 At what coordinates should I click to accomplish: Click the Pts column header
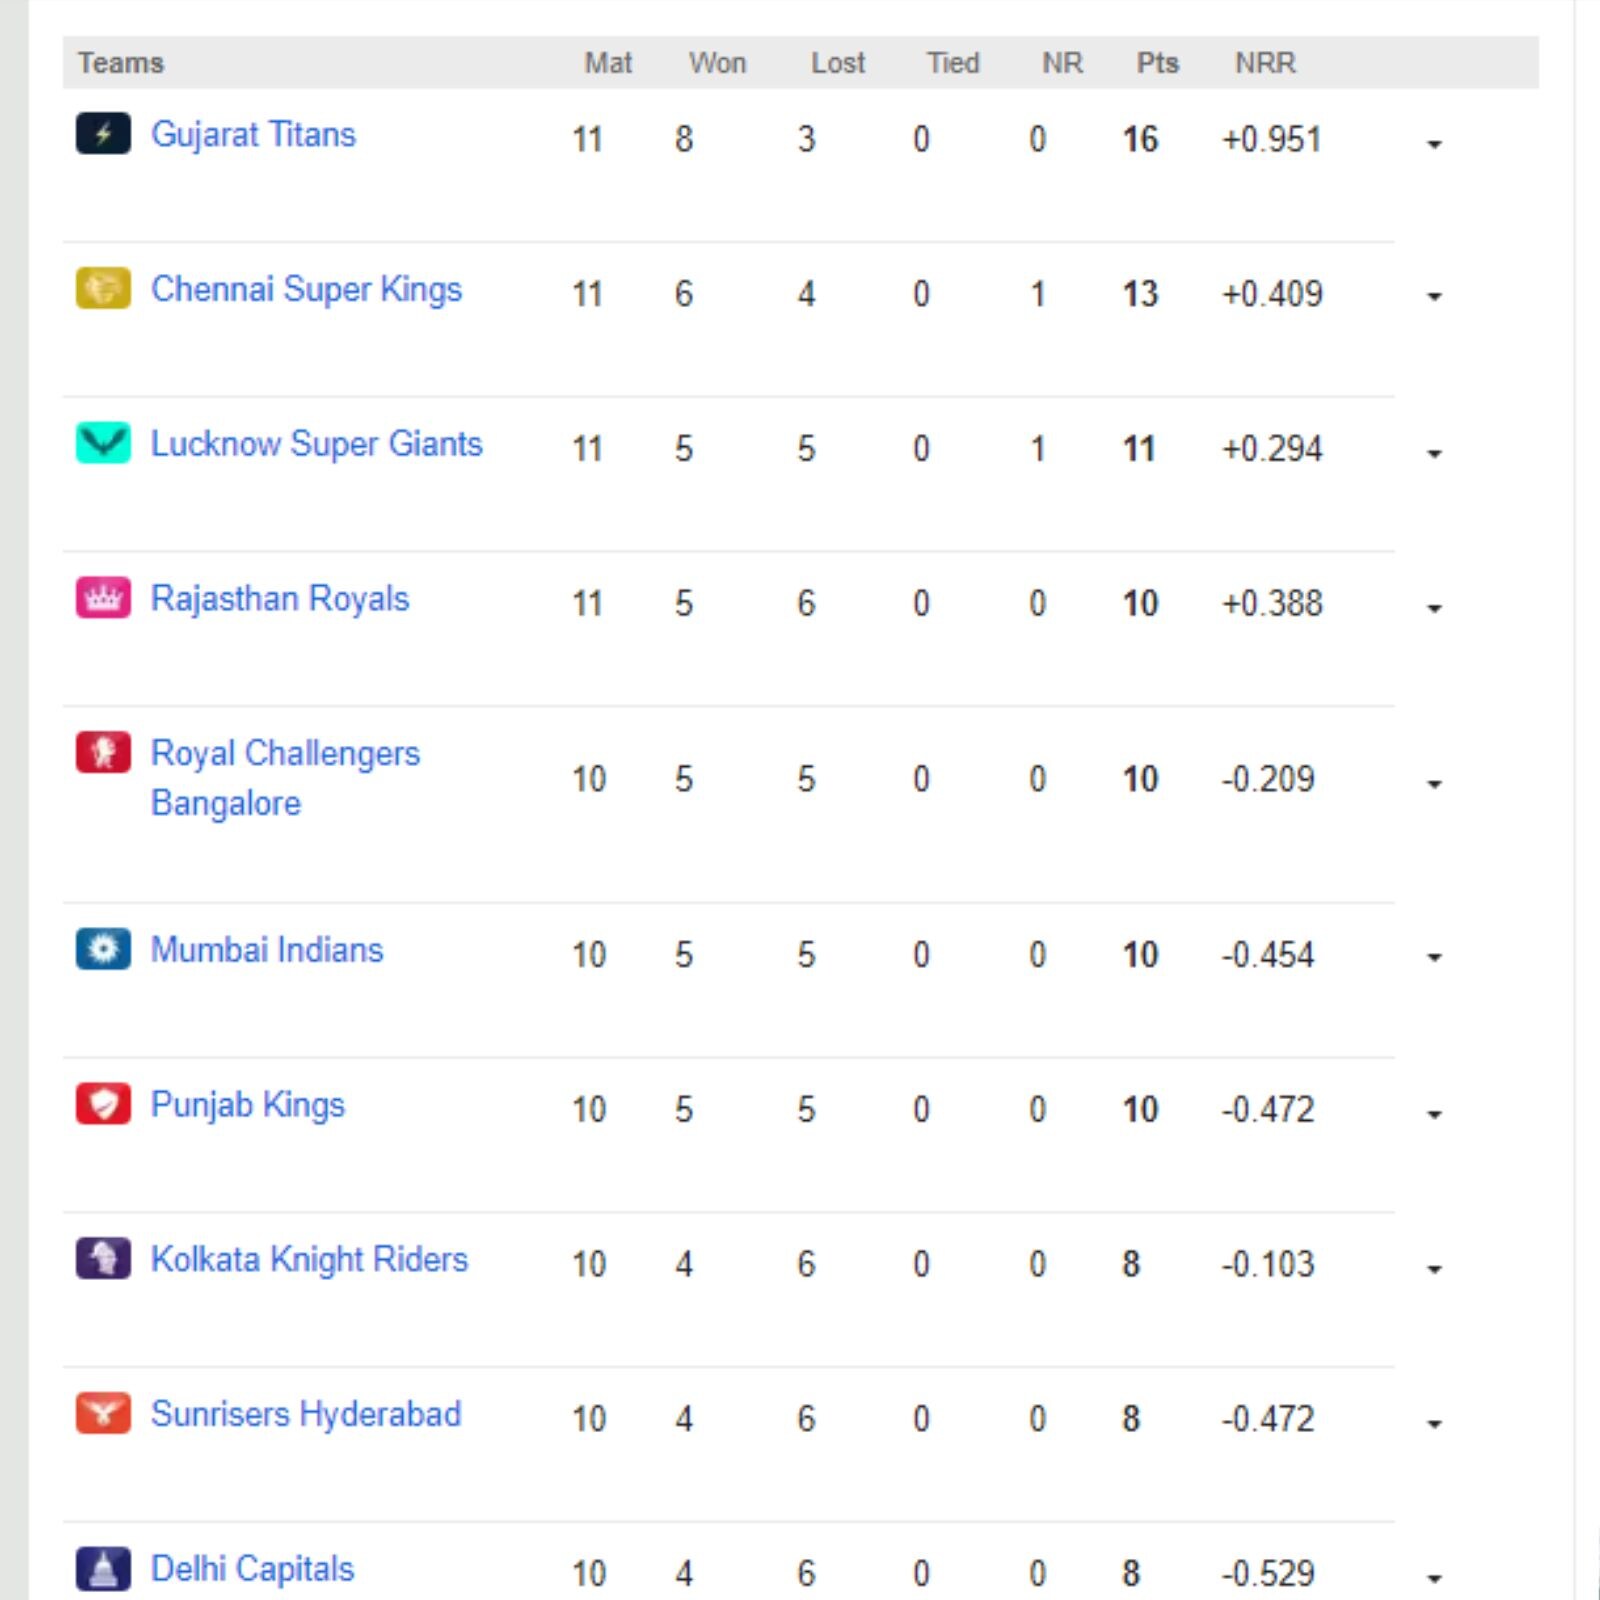(x=1157, y=63)
